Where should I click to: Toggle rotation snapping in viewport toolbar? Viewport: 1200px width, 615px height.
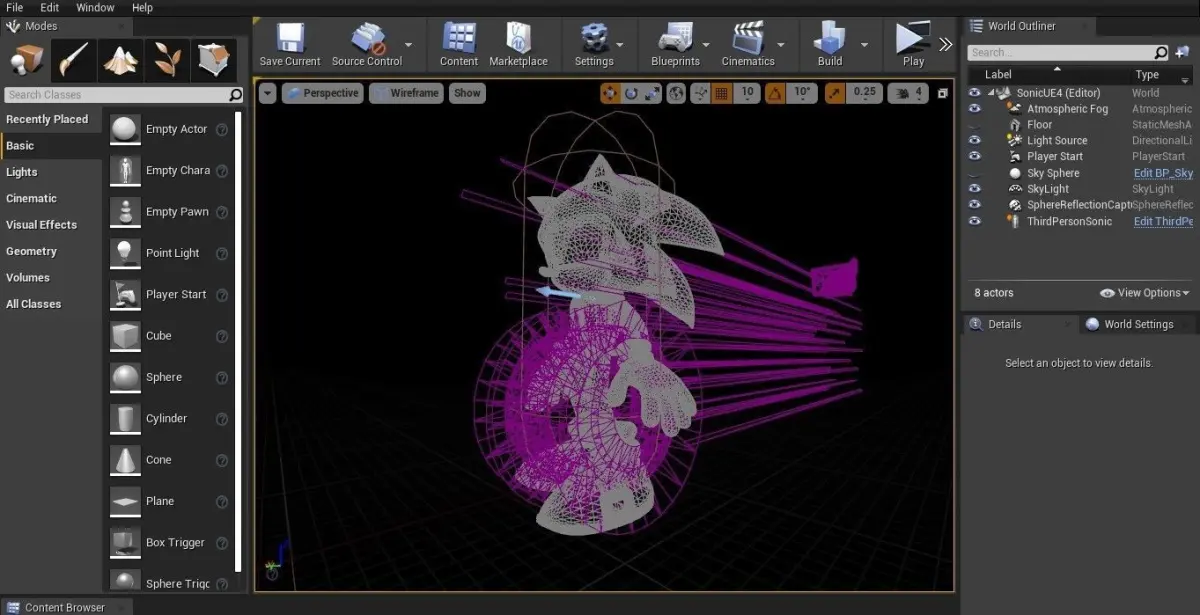point(775,93)
